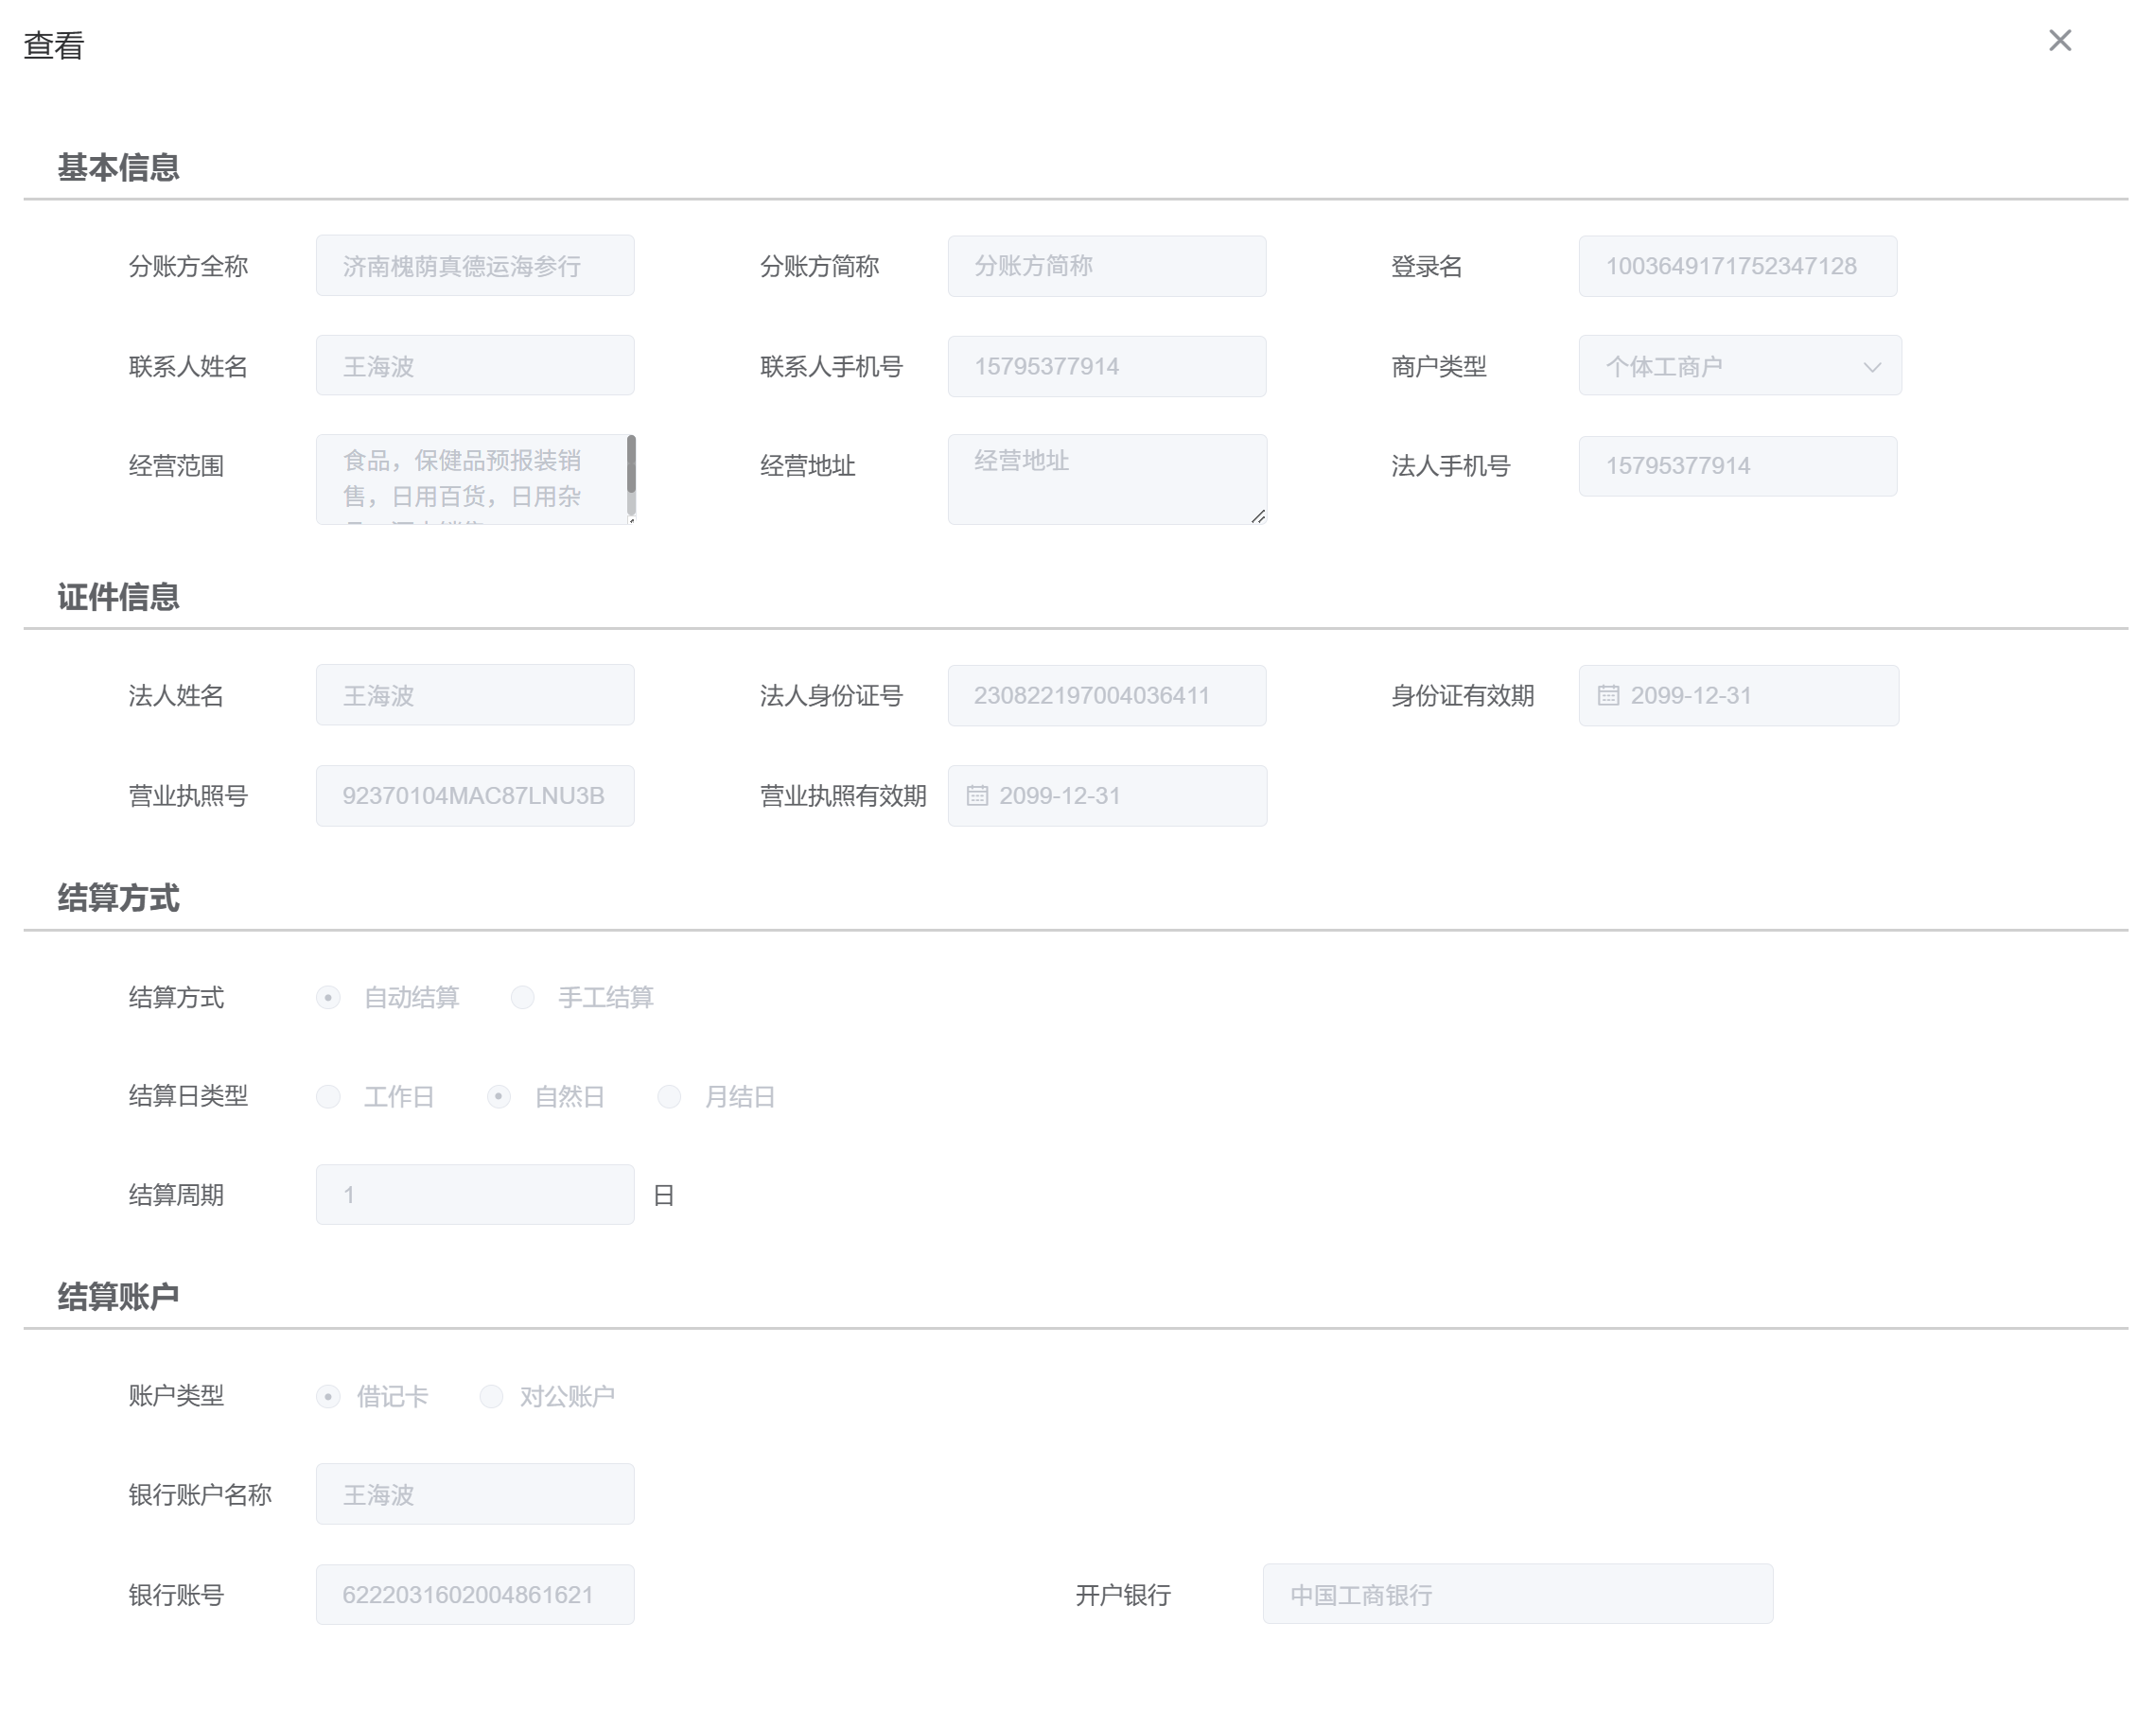Click the 开户银行 field

pyautogui.click(x=1517, y=1594)
